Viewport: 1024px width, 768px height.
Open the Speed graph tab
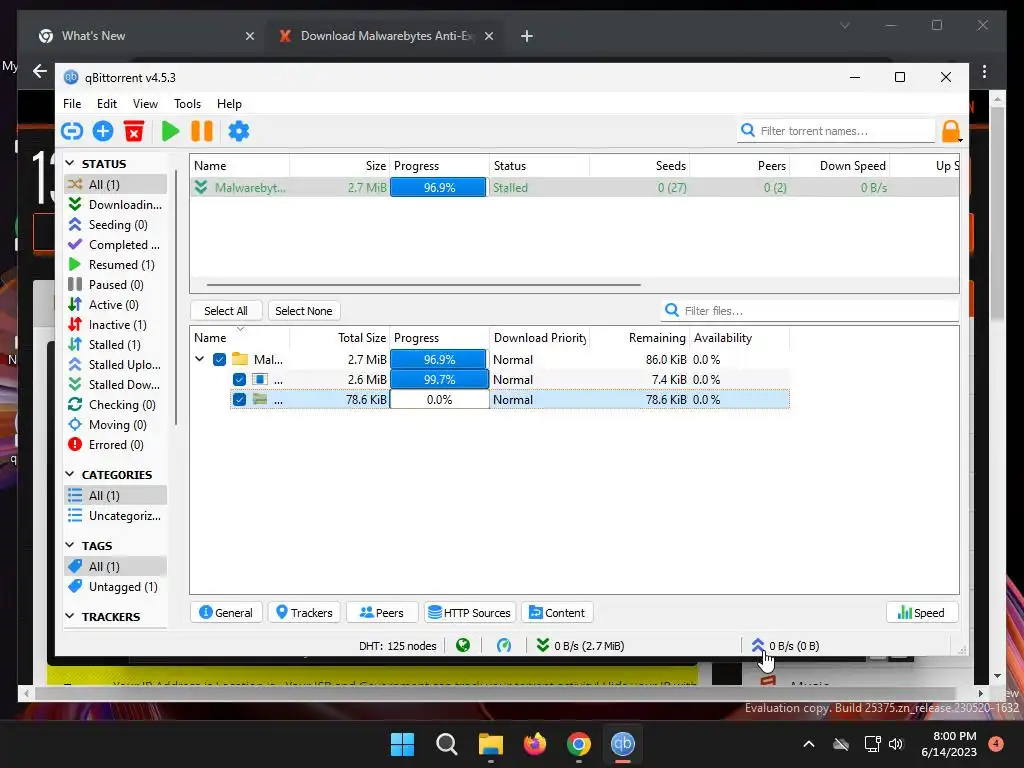tap(921, 613)
